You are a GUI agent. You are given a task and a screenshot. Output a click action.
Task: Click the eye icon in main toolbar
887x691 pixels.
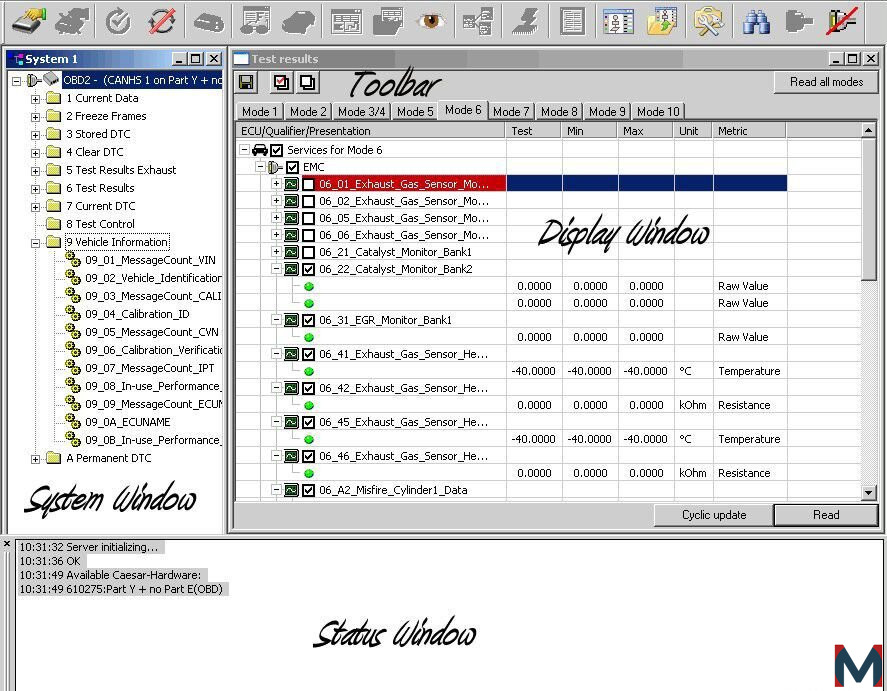(x=430, y=21)
